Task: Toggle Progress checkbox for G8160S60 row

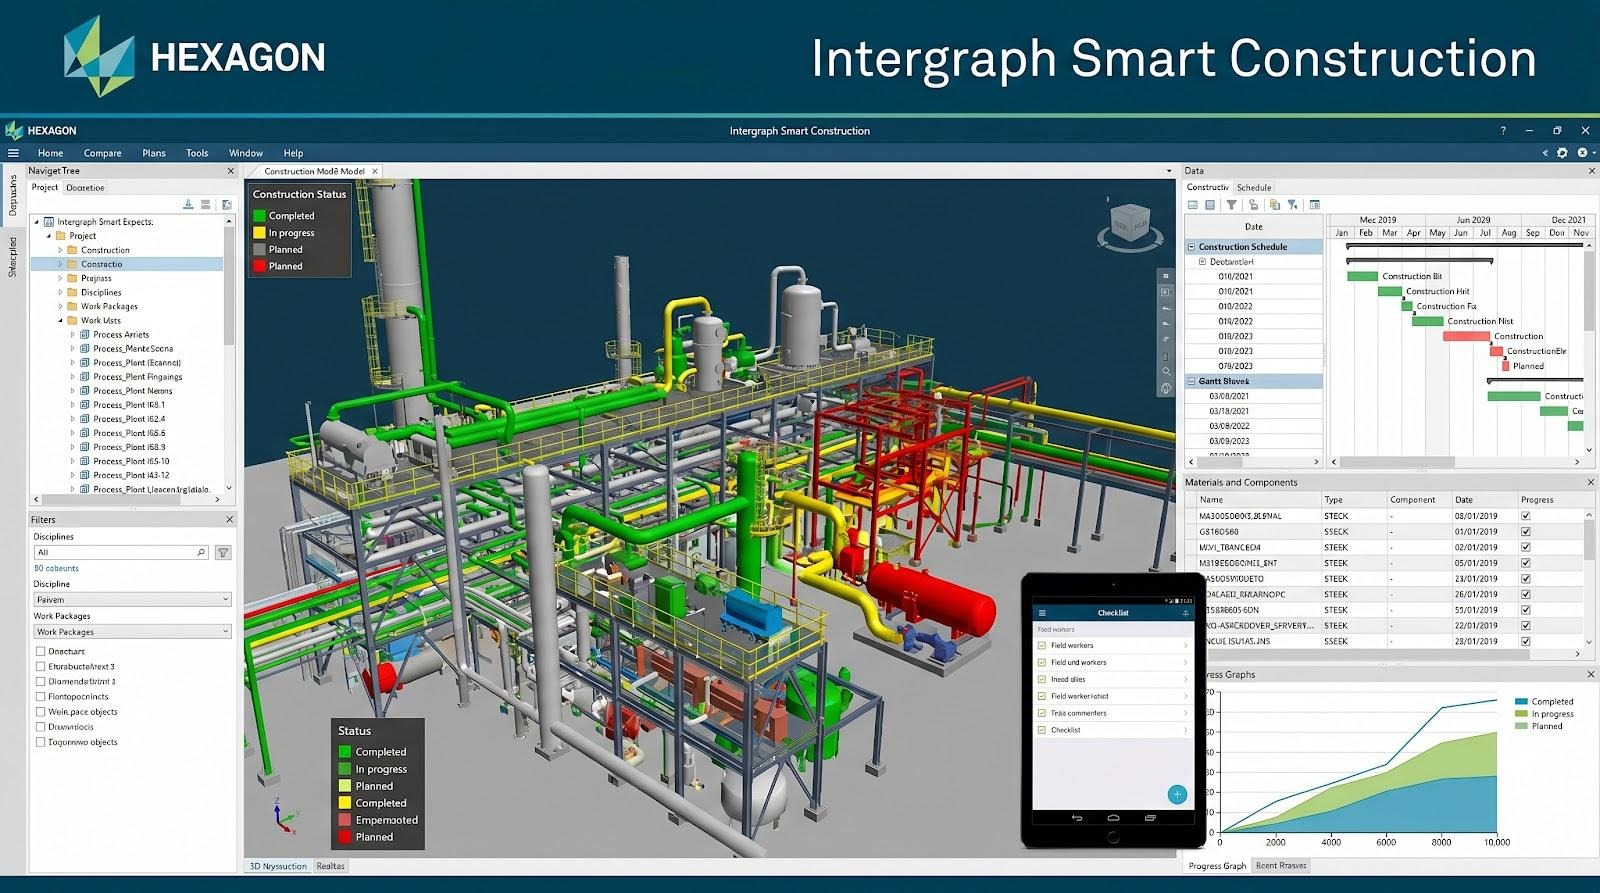Action: (1525, 532)
